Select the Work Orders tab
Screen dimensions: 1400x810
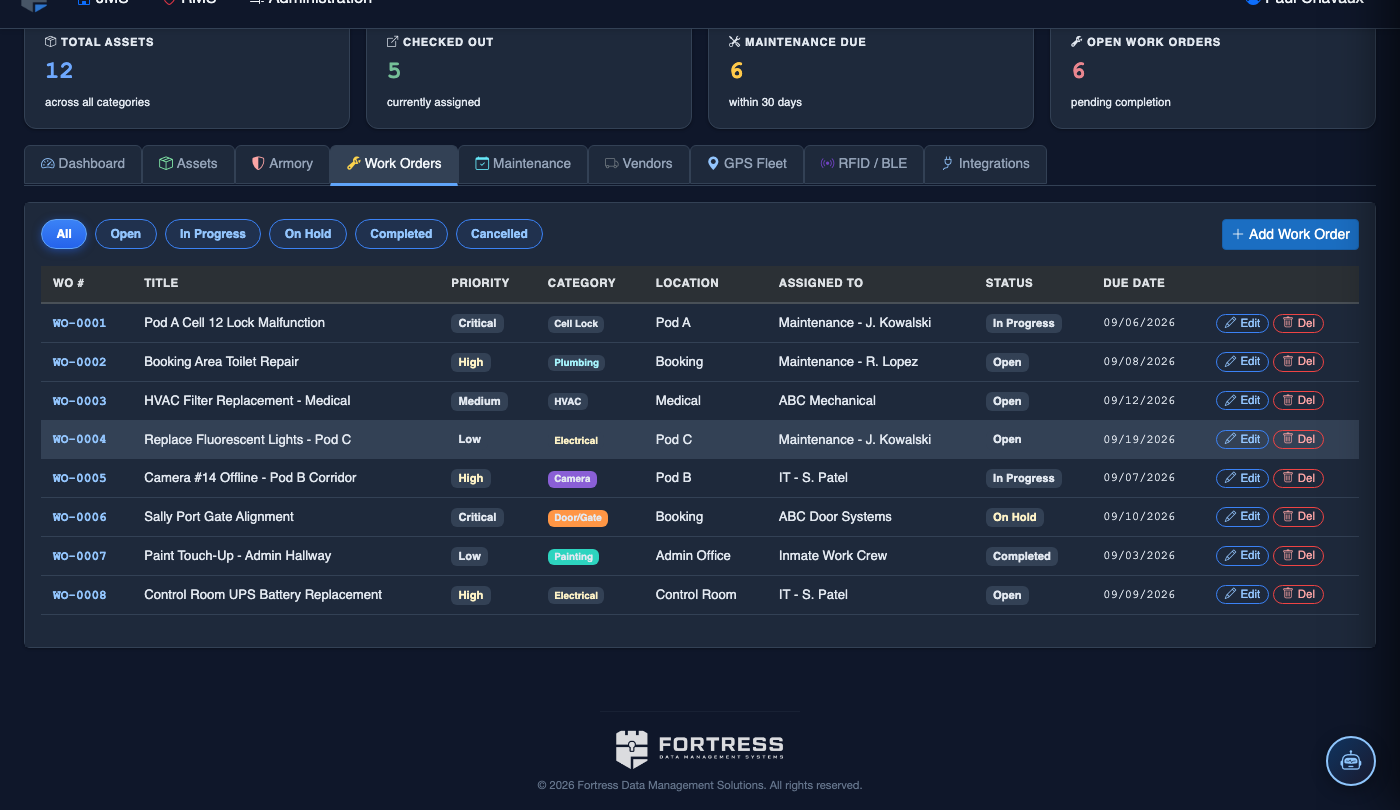coord(394,164)
